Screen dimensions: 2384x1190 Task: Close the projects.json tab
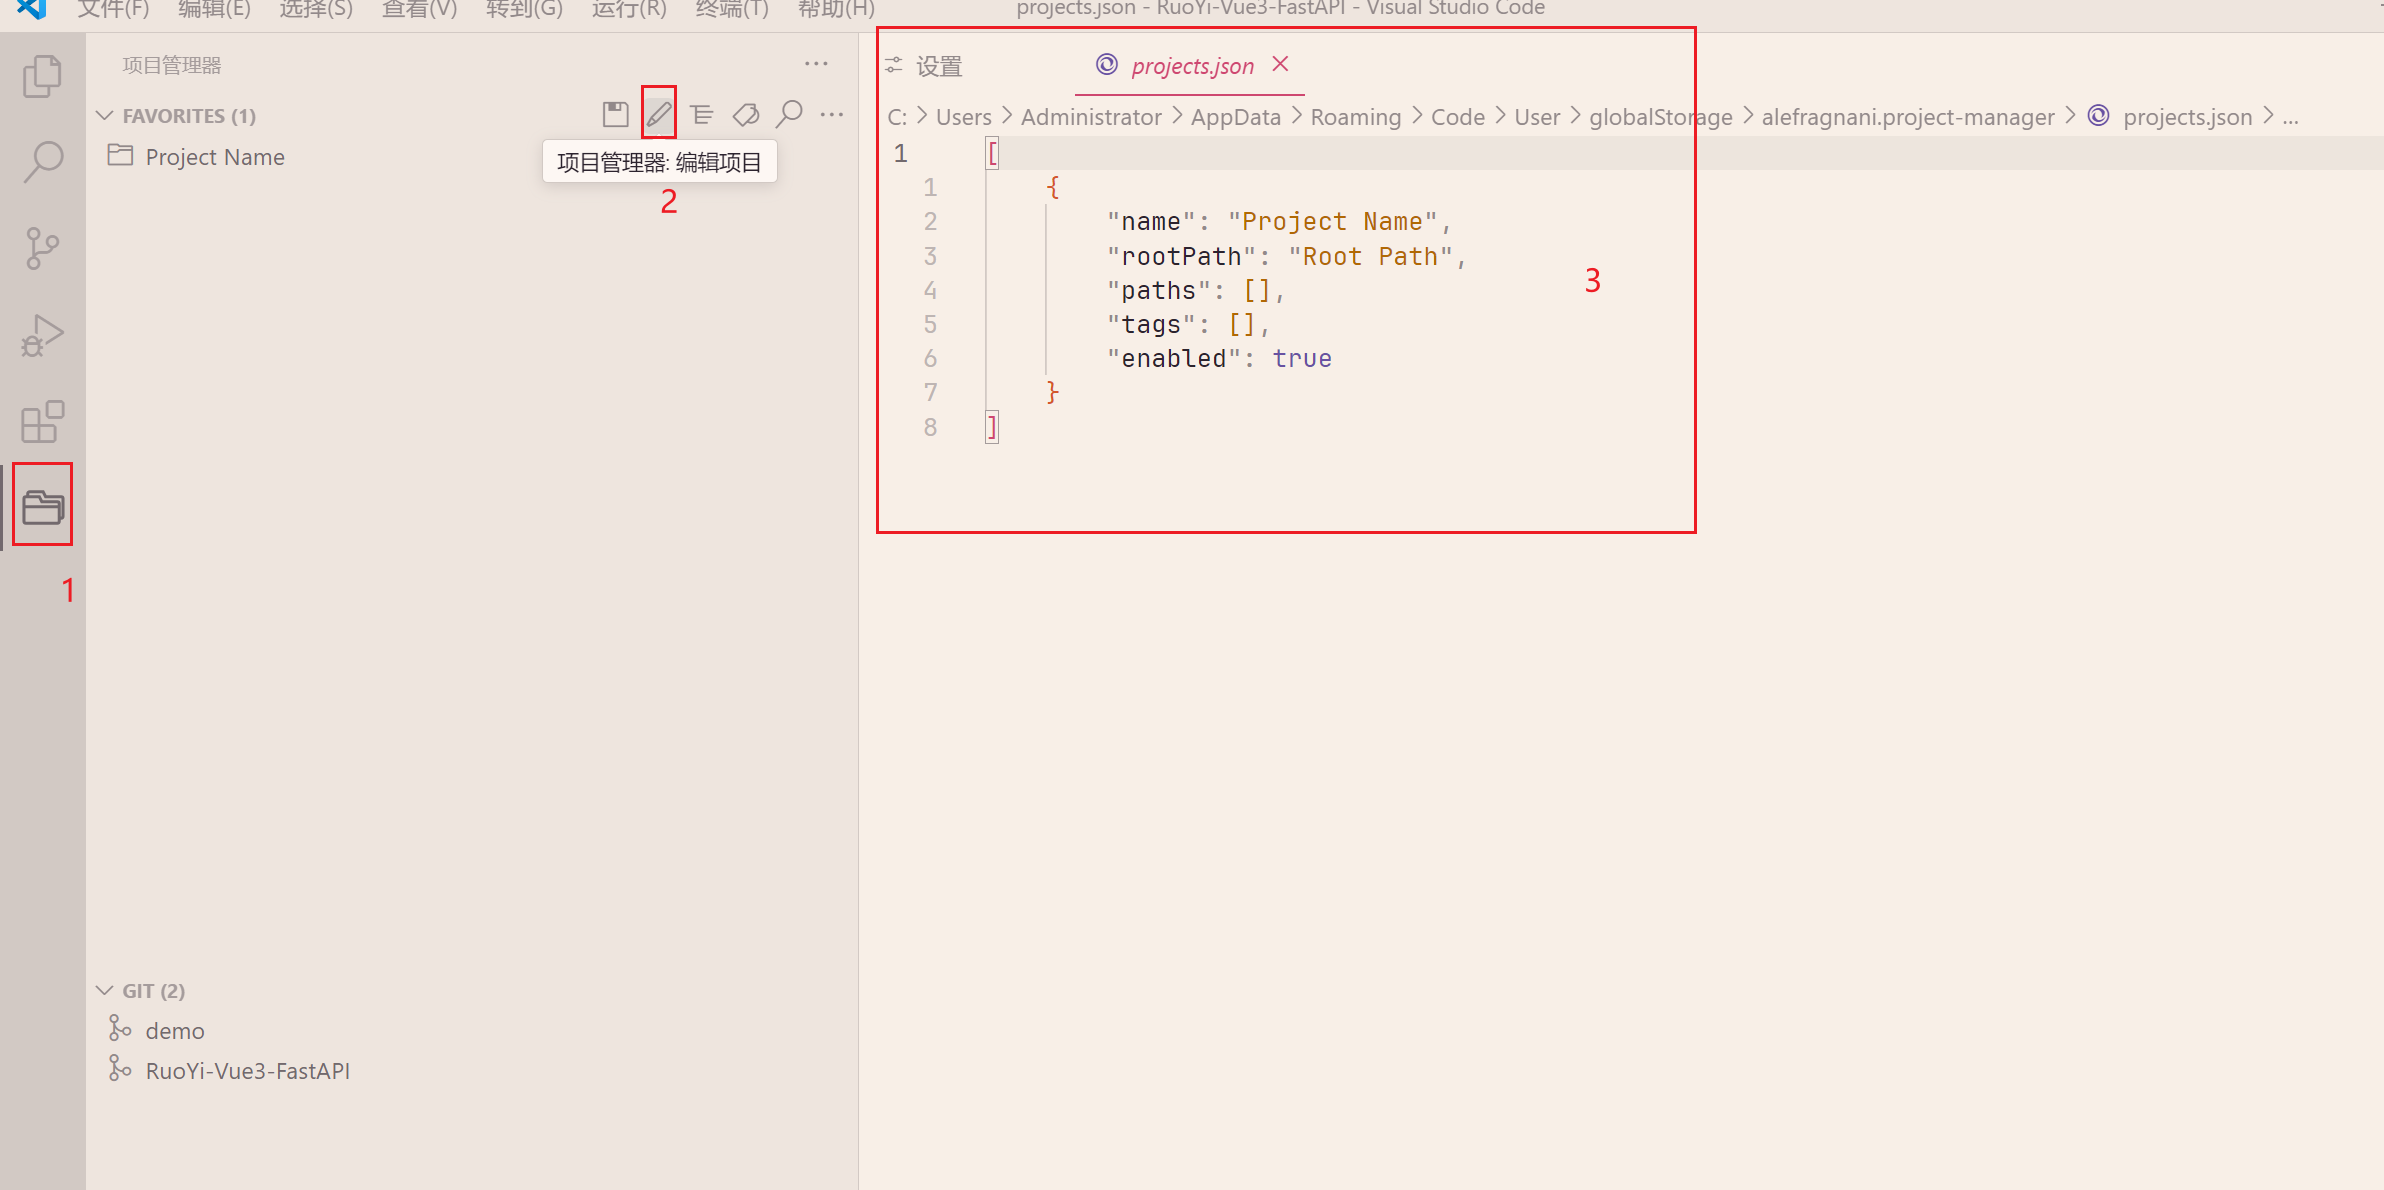point(1280,65)
